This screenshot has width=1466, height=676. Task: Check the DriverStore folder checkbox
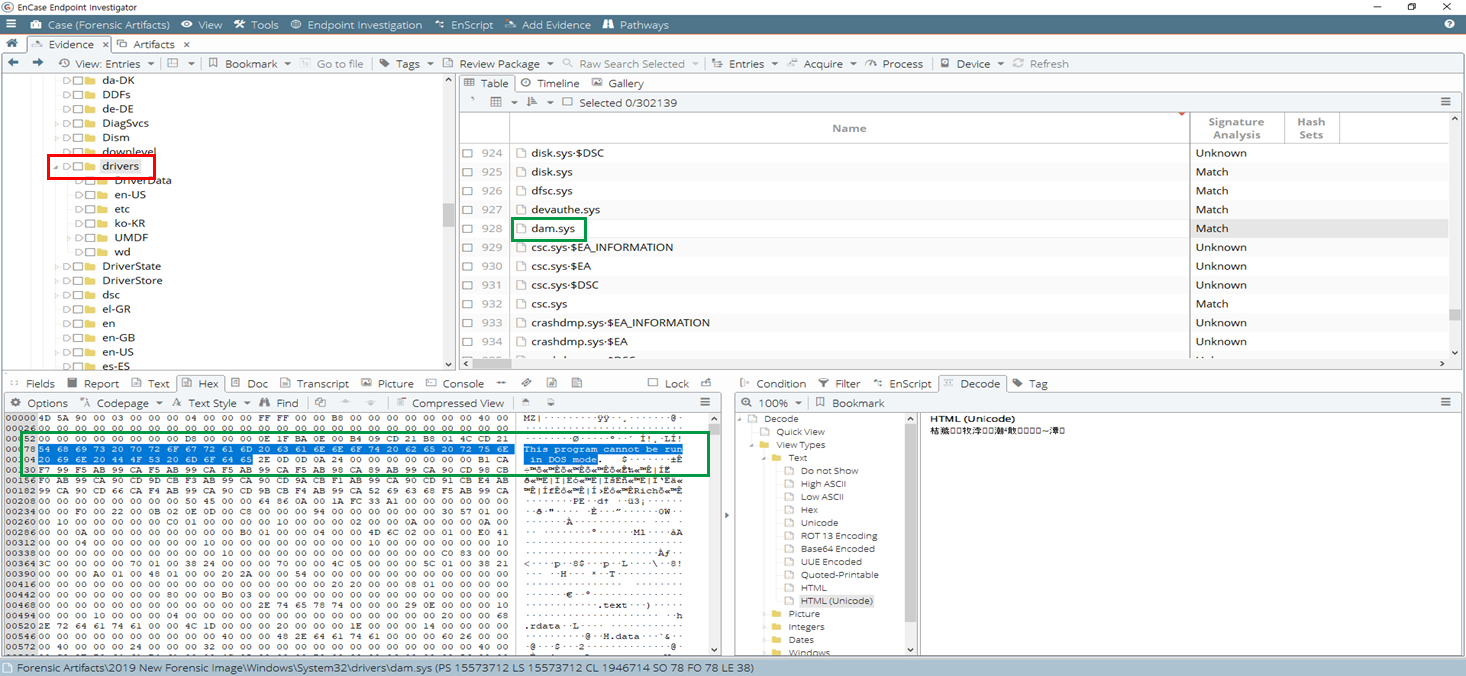[77, 281]
